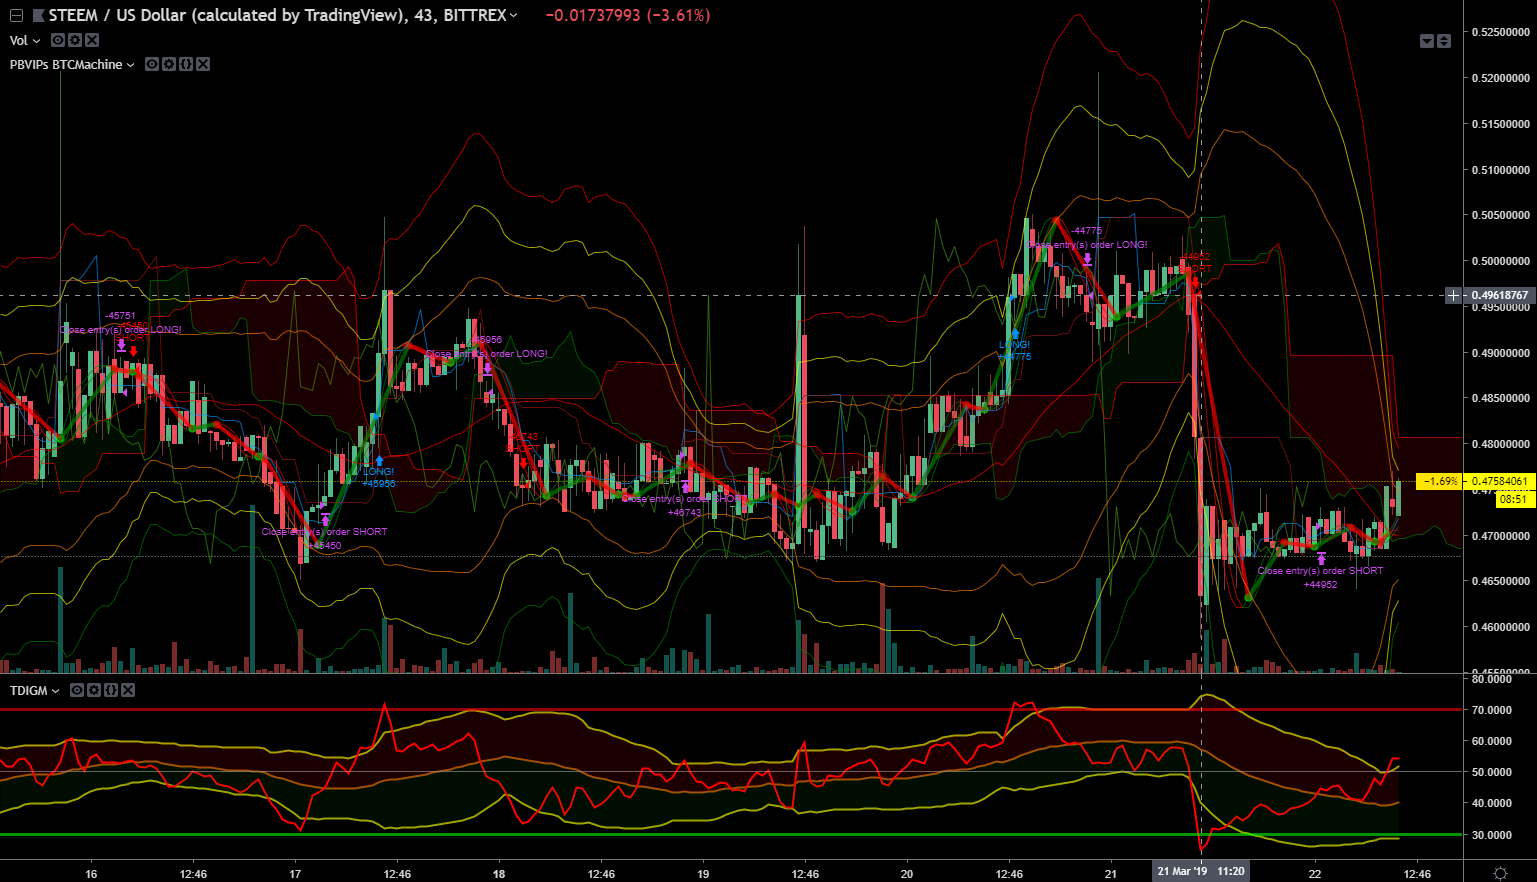Click the 0.50000000 price scale label
1537x882 pixels.
tap(1501, 261)
